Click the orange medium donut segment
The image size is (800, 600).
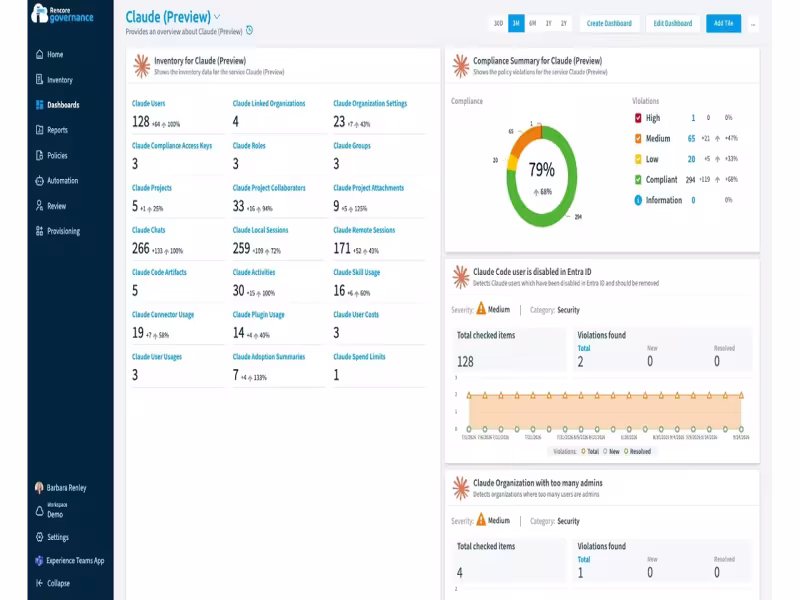click(523, 139)
